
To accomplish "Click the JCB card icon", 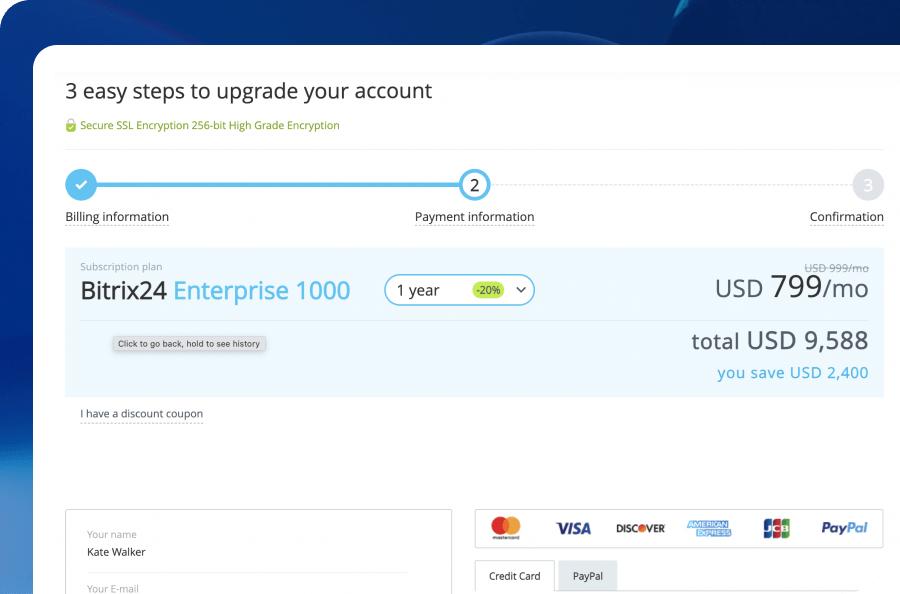I will 776,528.
